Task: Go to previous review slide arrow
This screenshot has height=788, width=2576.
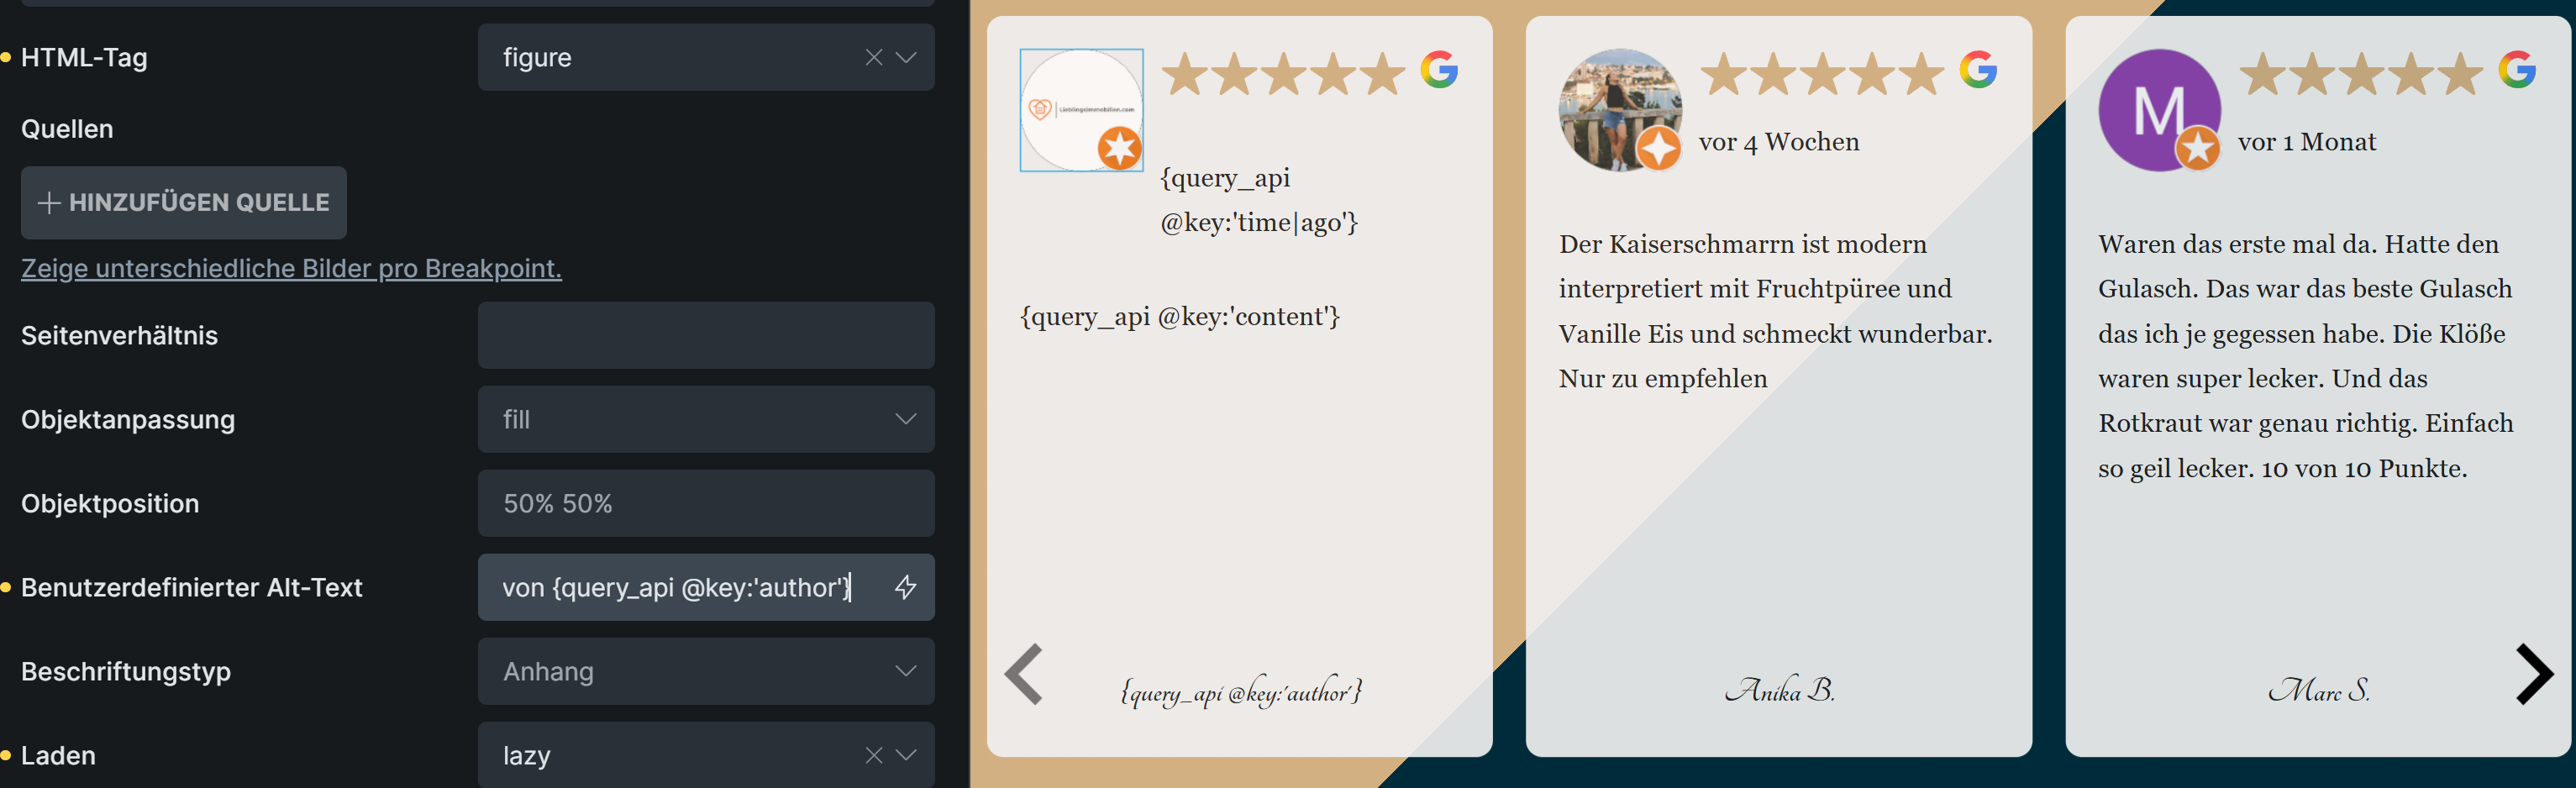Action: point(1024,674)
